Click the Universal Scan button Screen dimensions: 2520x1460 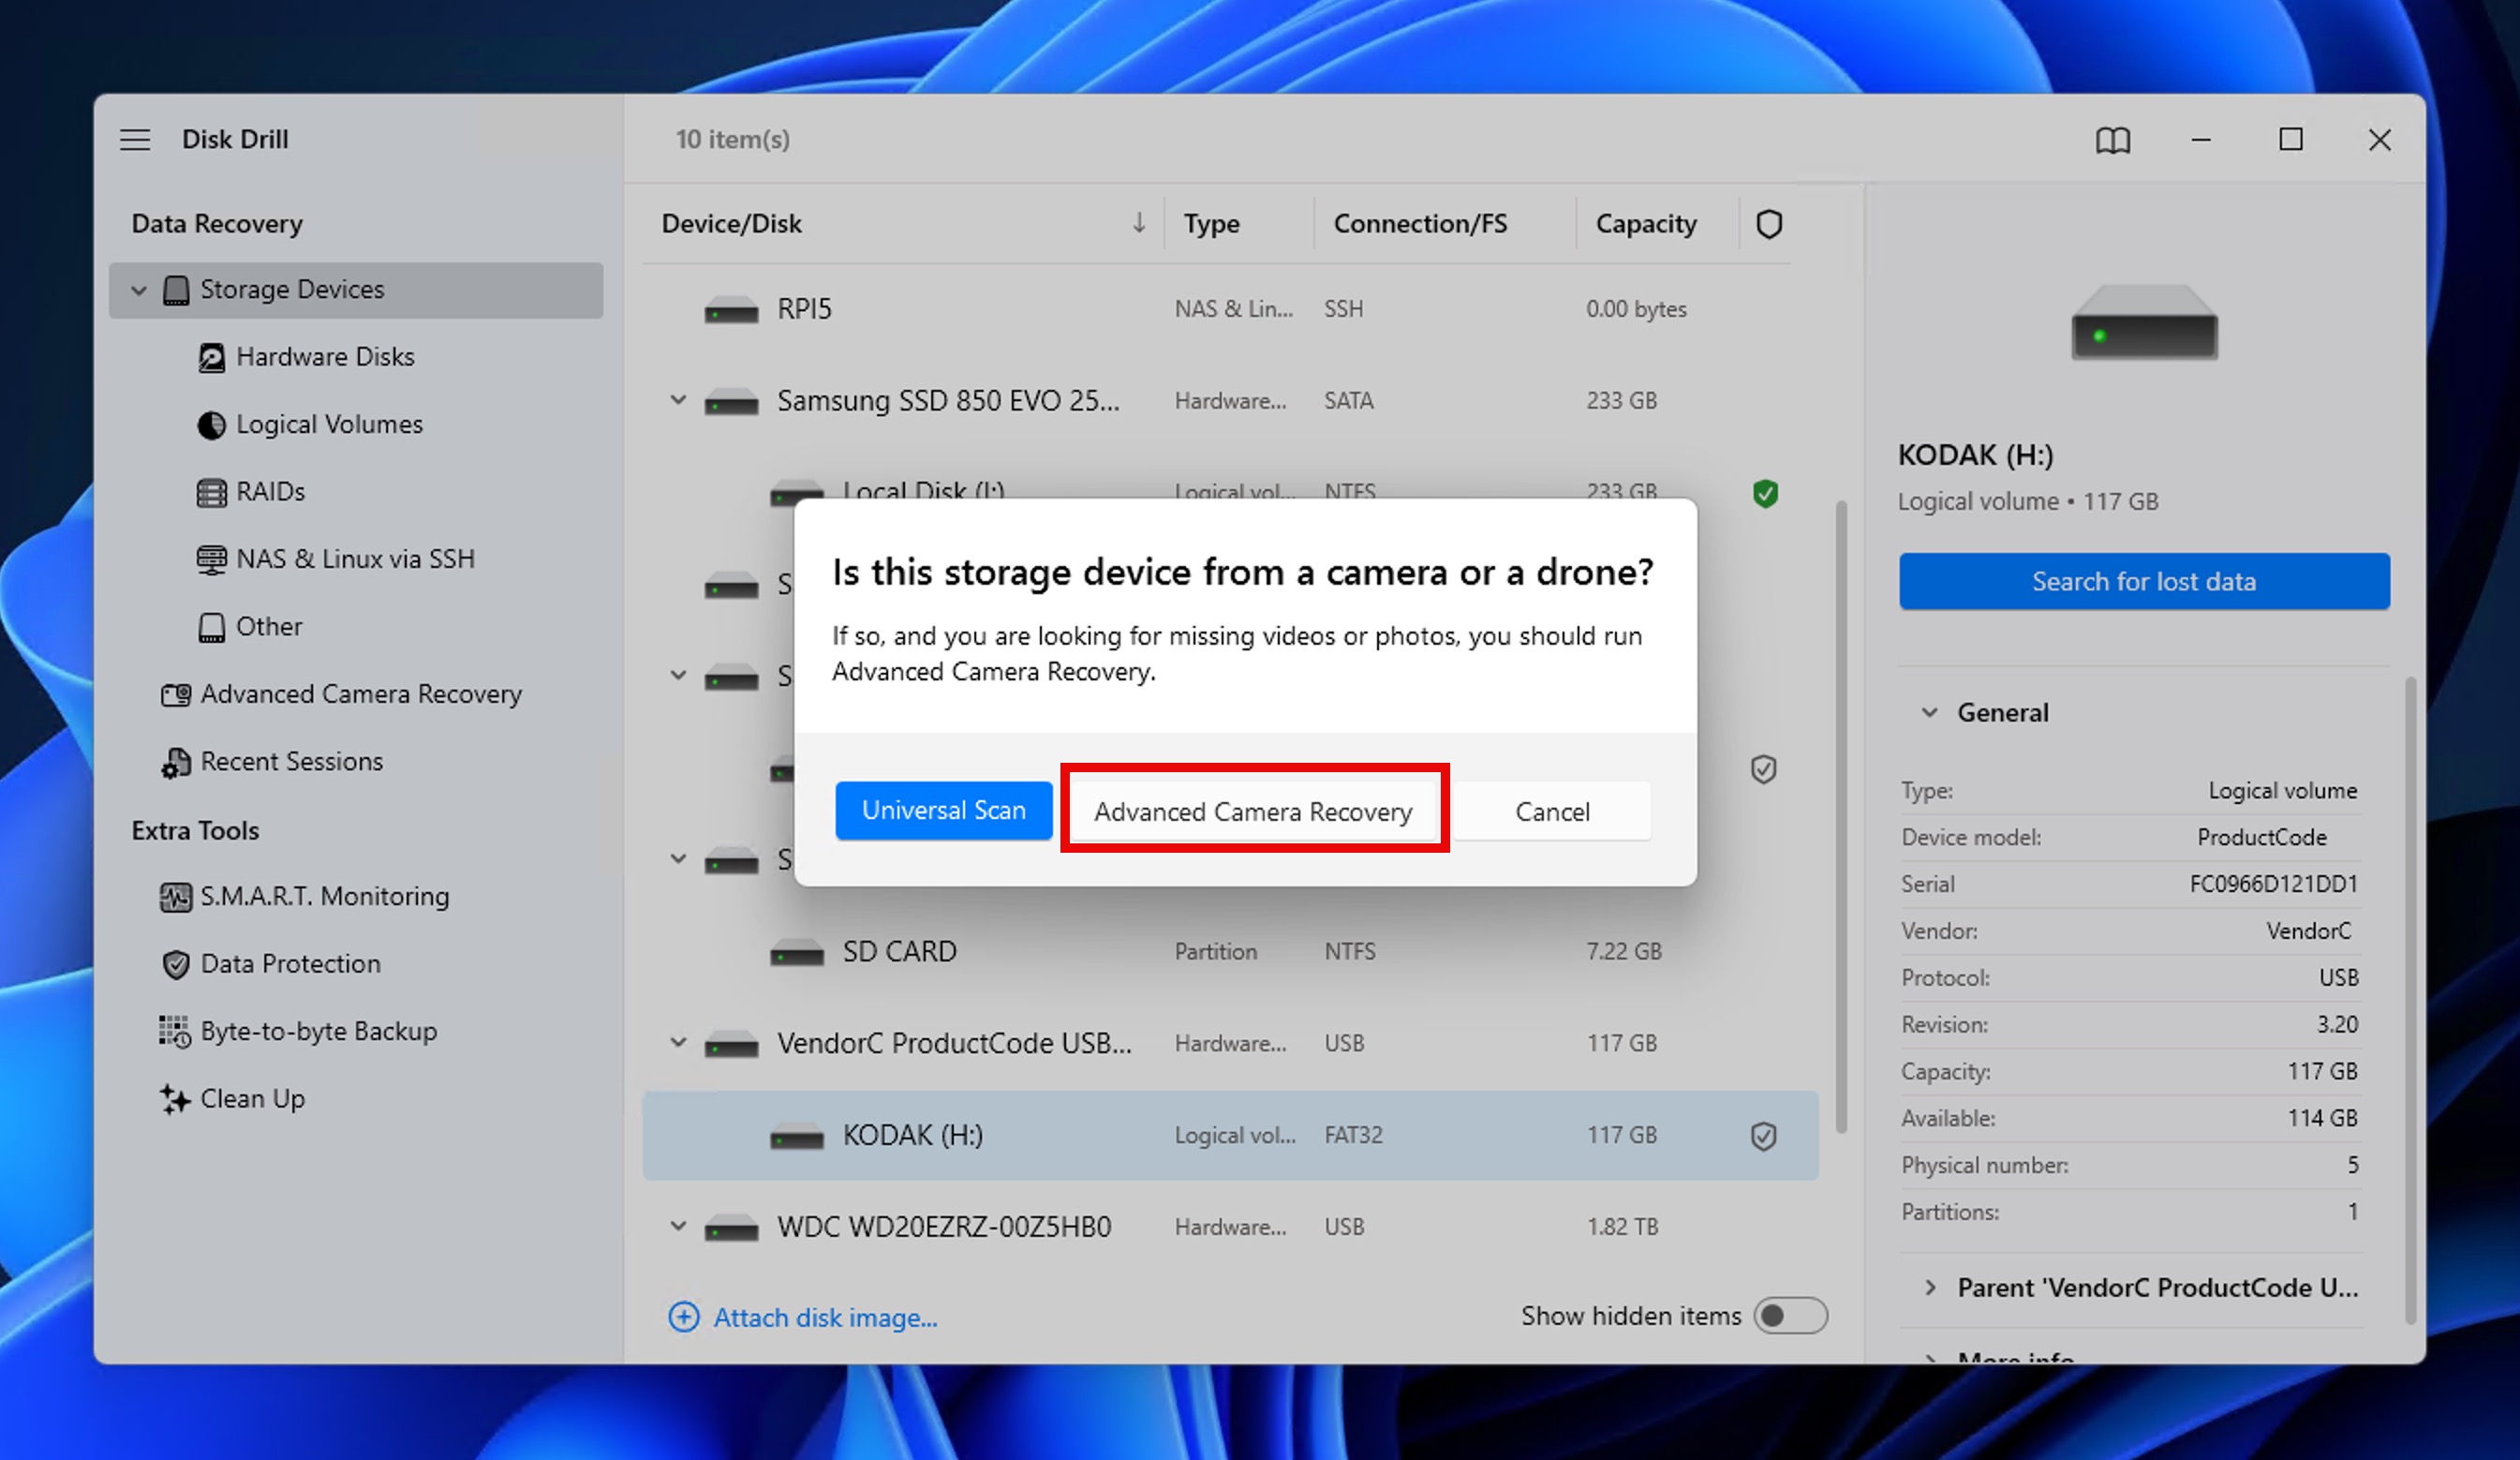tap(943, 810)
